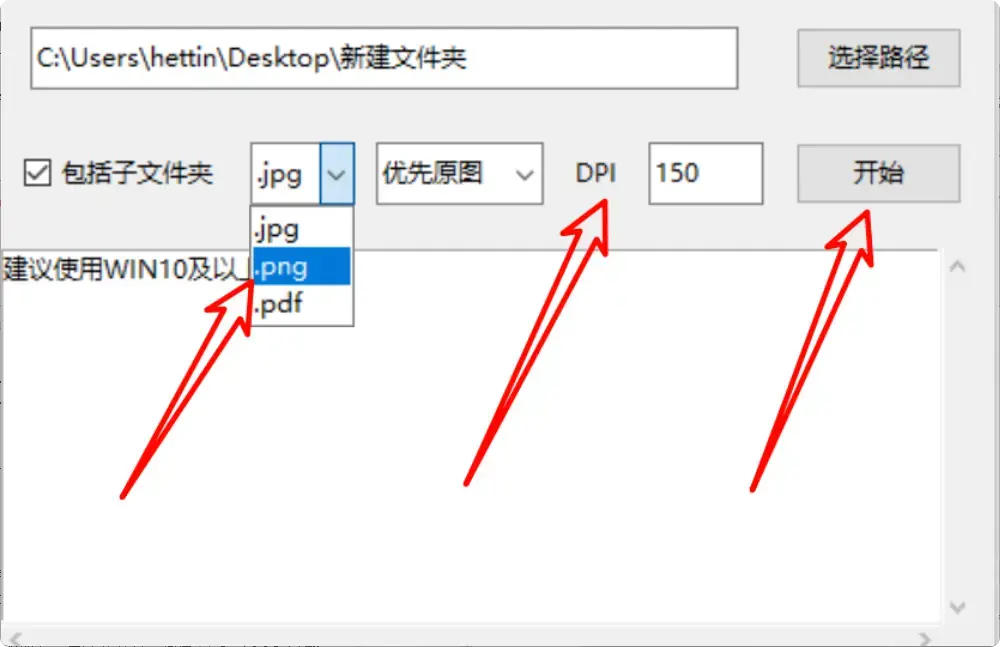Viewport: 1000px width, 647px height.
Task: Toggle the 包括子文件夹 checkbox
Action: click(x=37, y=173)
